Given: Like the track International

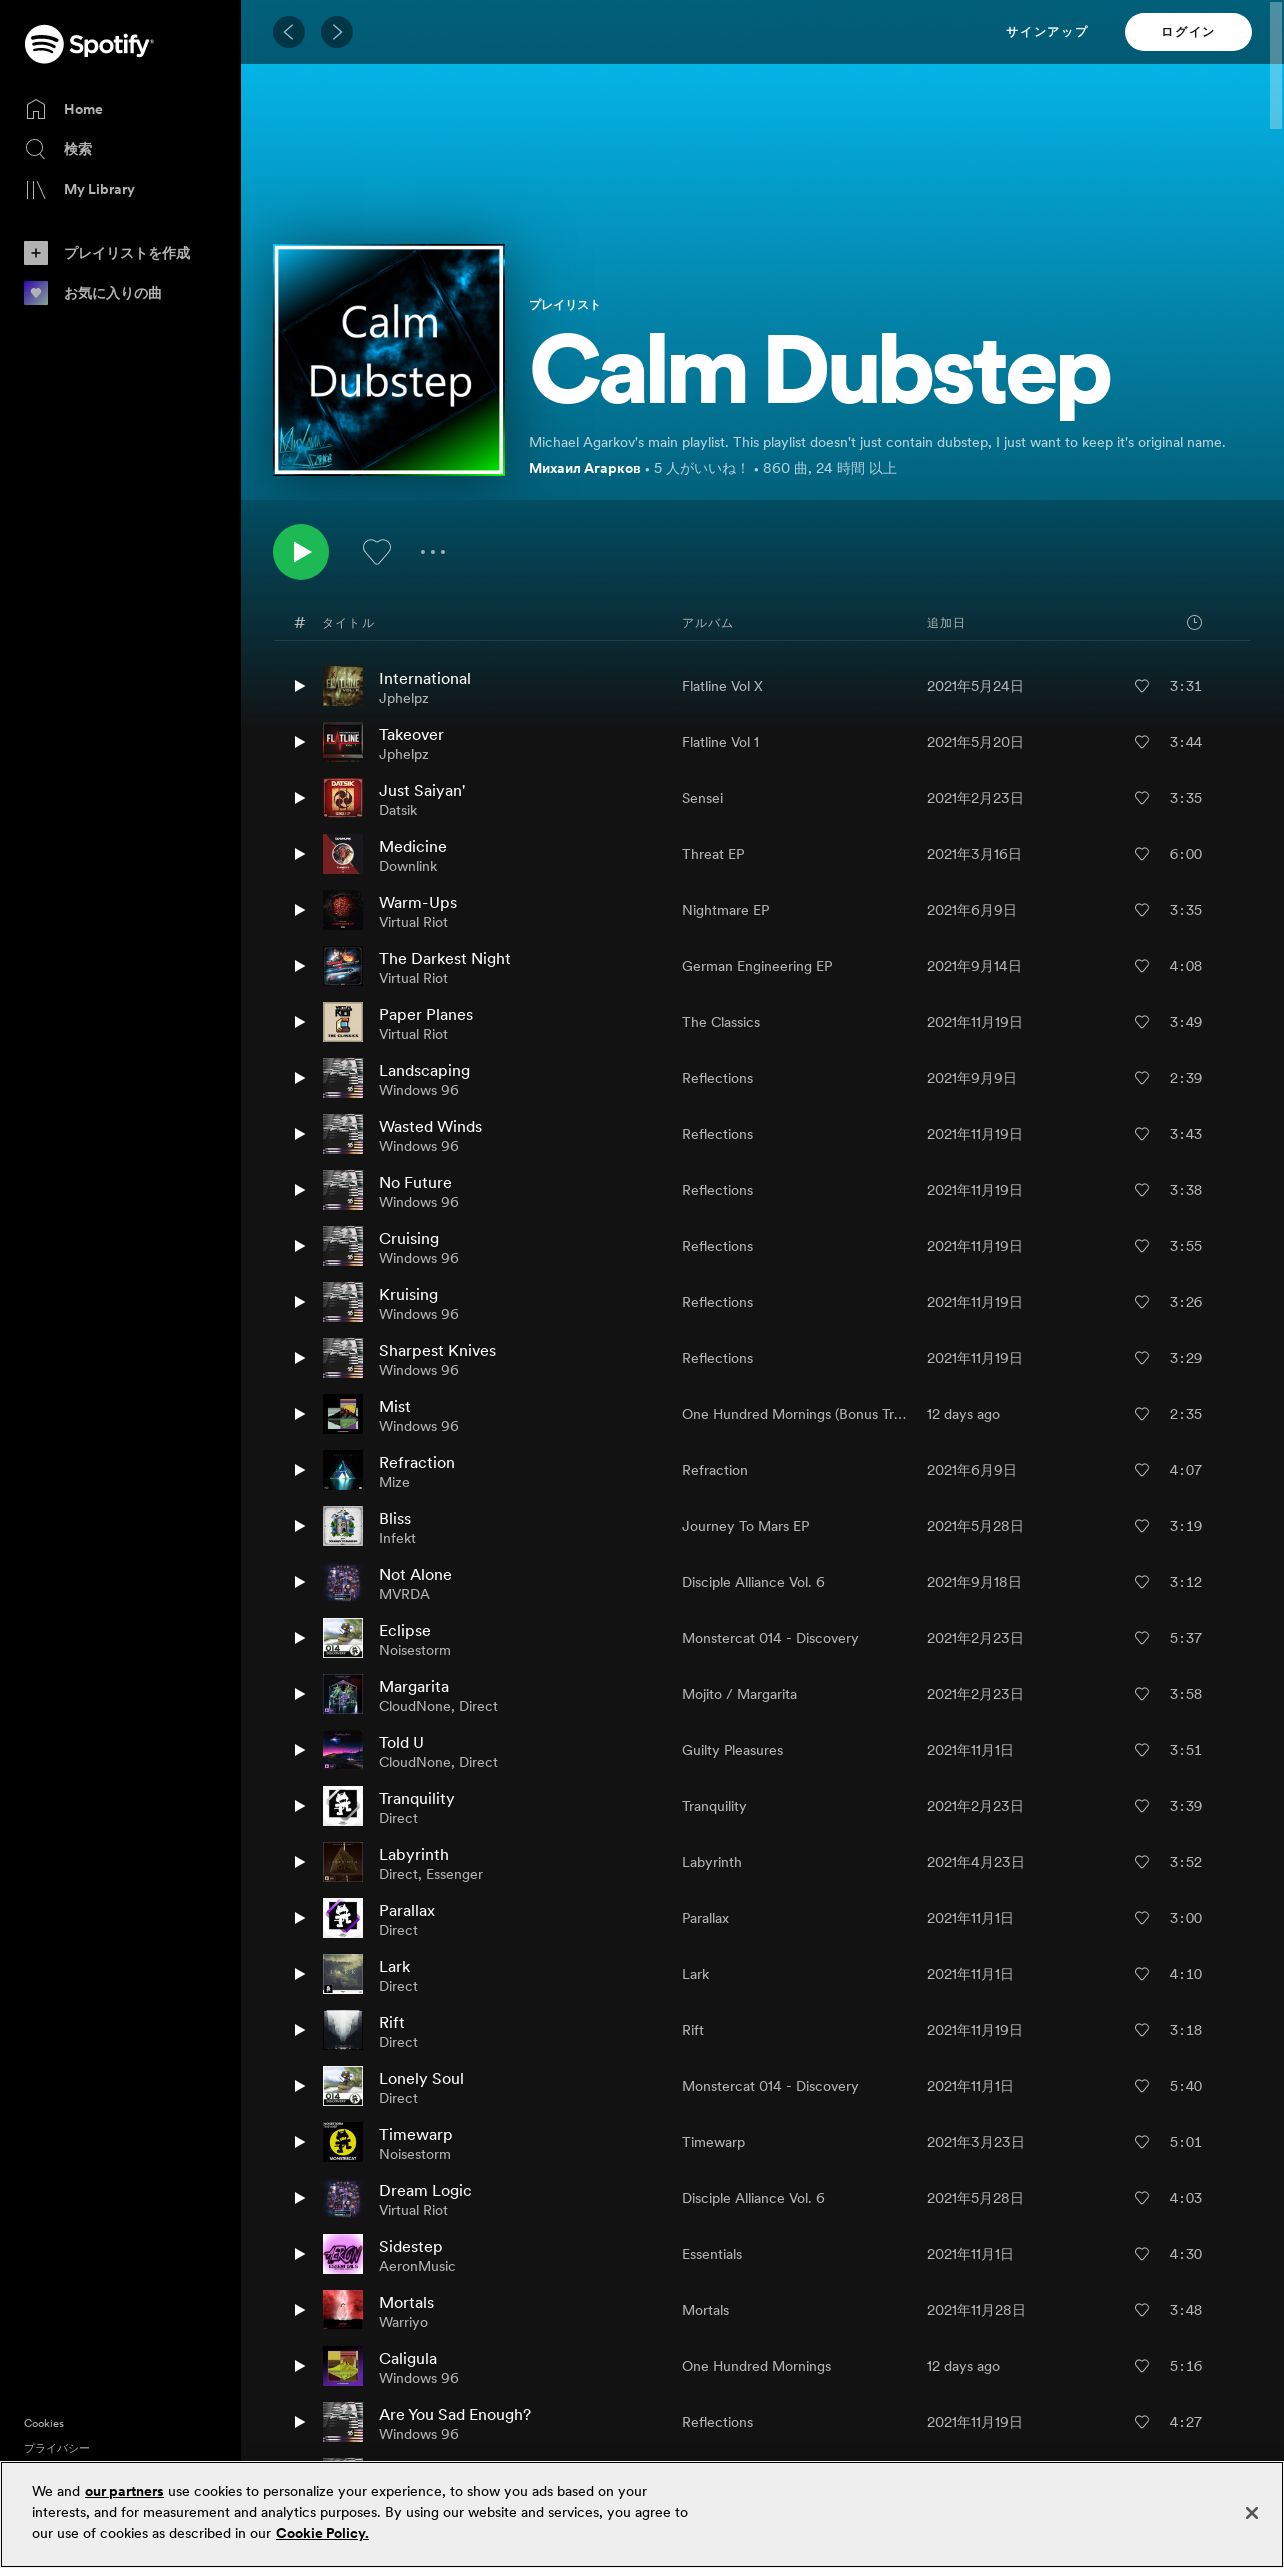Looking at the screenshot, I should tap(1142, 686).
